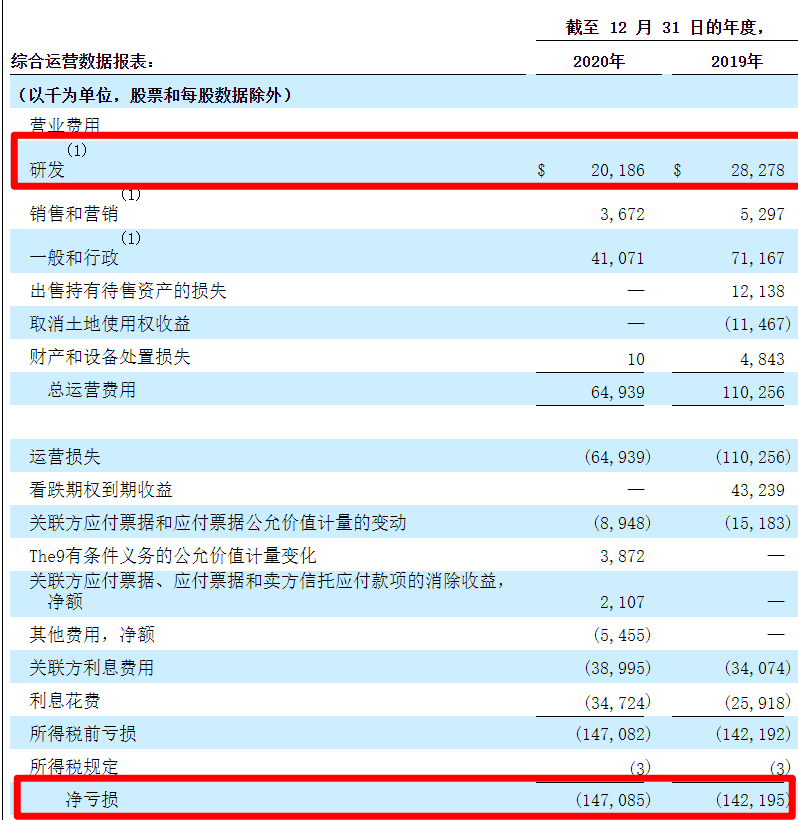
Task: Select the 2020年 column header
Action: (x=599, y=62)
